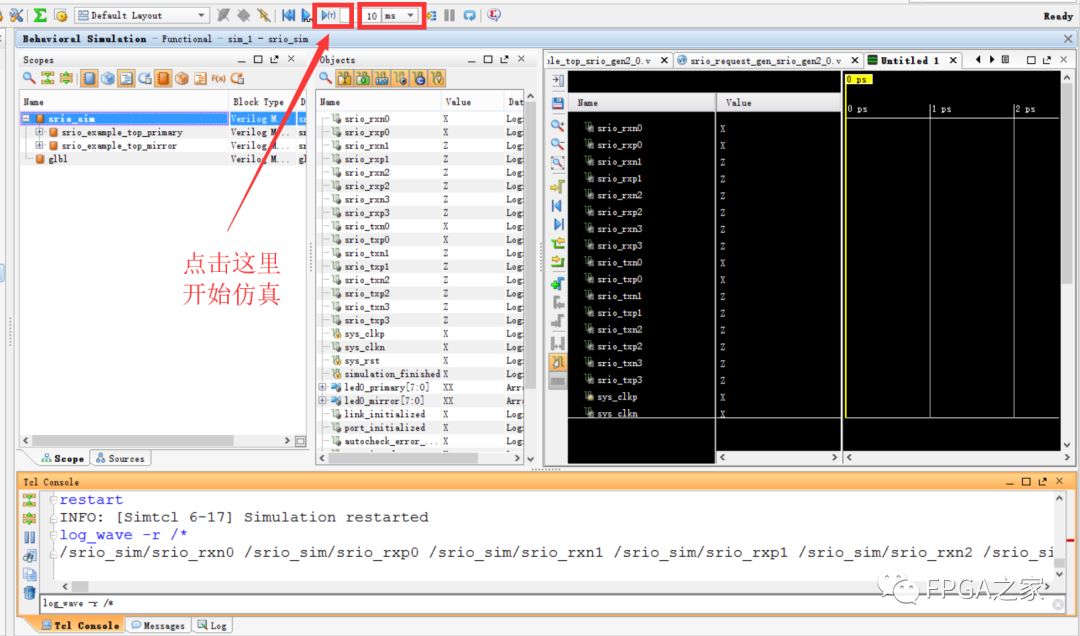This screenshot has height=636, width=1080.
Task: Restart the simulation using the toolbar
Action: pos(289,15)
